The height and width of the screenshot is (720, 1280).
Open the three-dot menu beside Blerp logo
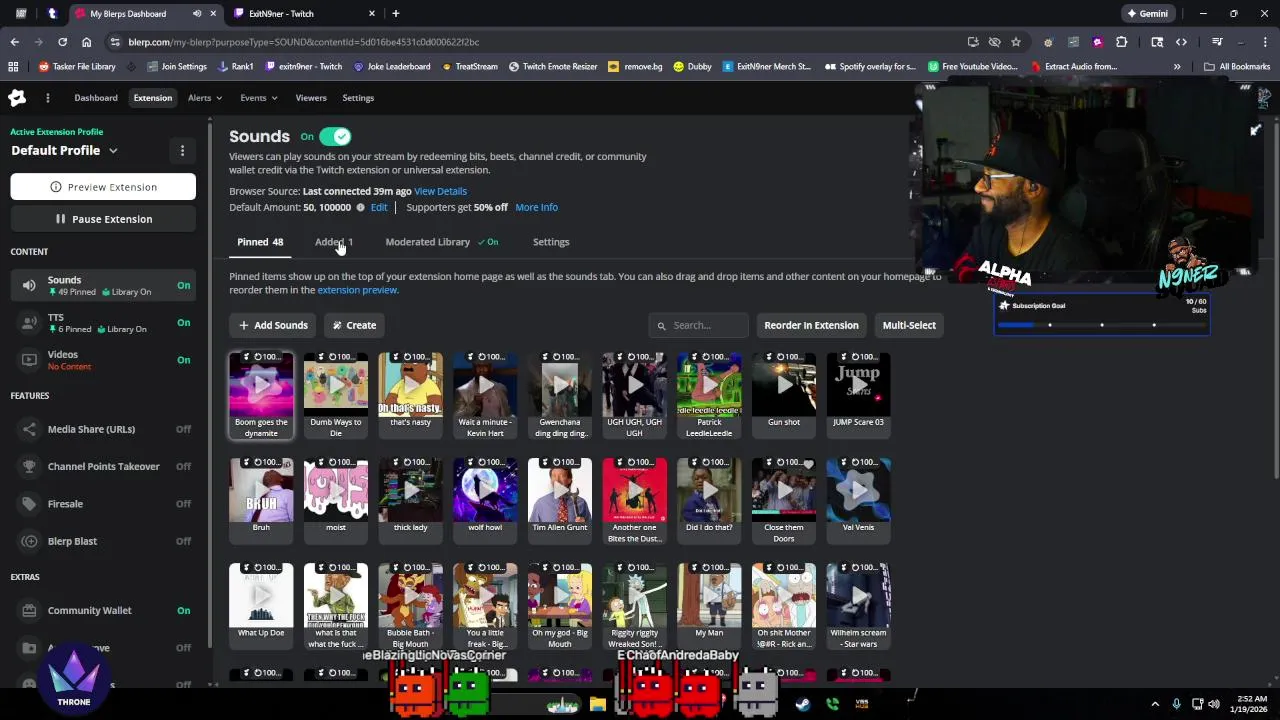click(47, 98)
